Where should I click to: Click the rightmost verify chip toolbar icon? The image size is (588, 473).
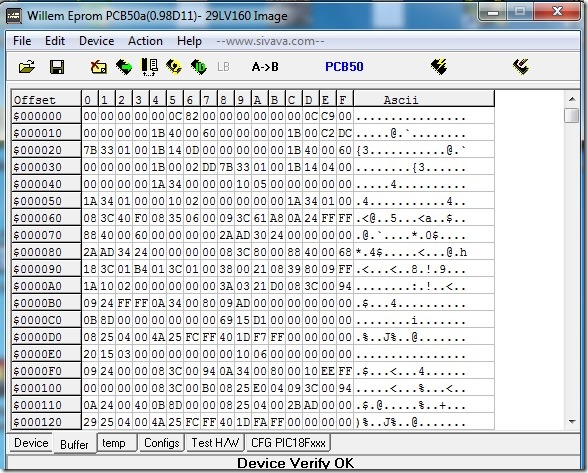click(521, 67)
